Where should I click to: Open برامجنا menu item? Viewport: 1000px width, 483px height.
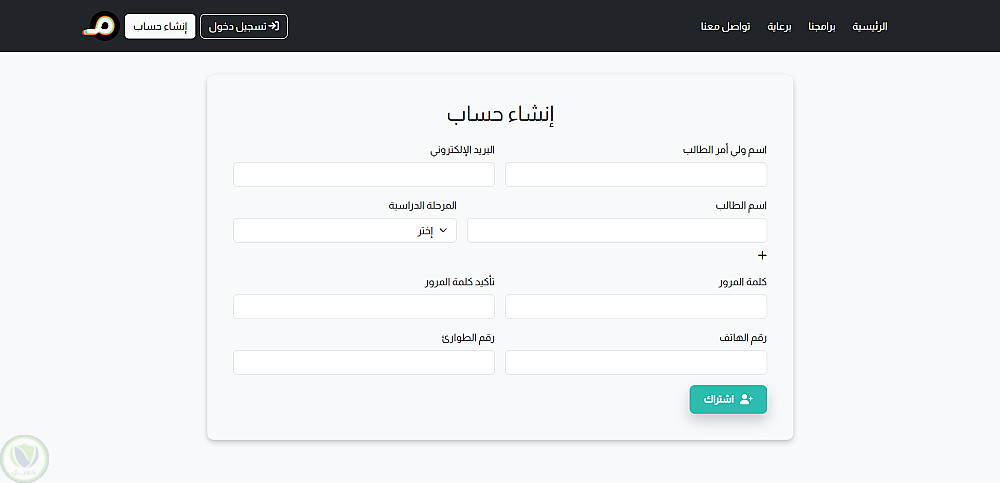822,26
